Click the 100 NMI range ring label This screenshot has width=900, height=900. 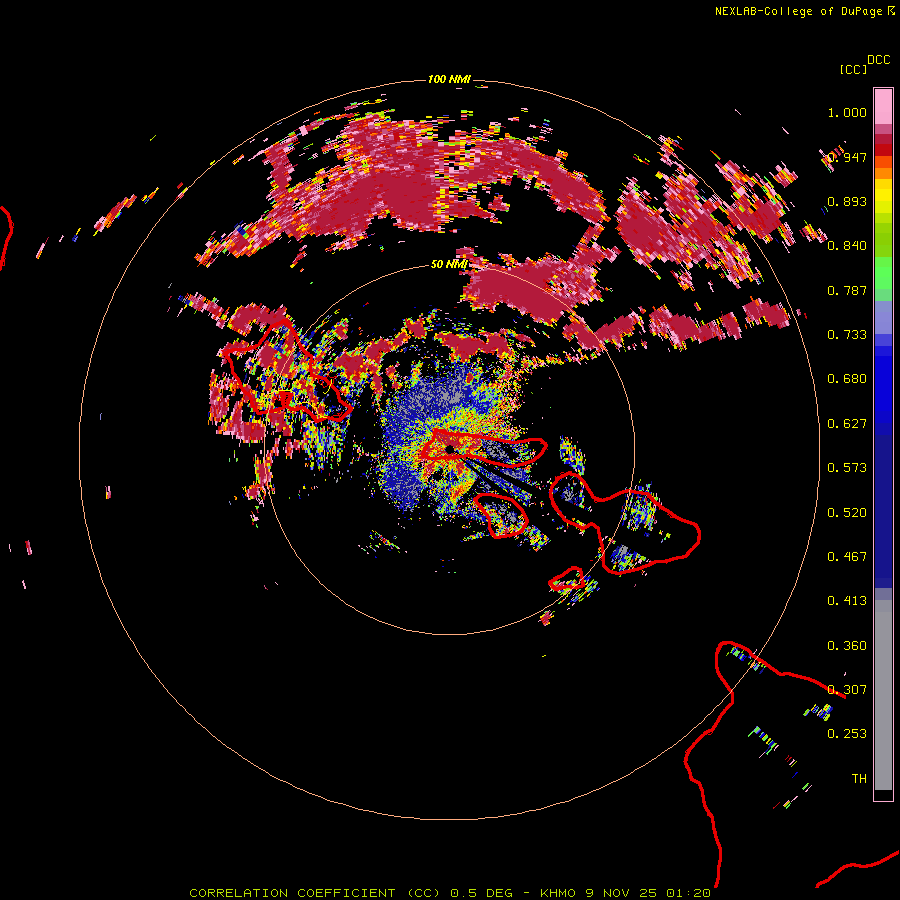449,79
